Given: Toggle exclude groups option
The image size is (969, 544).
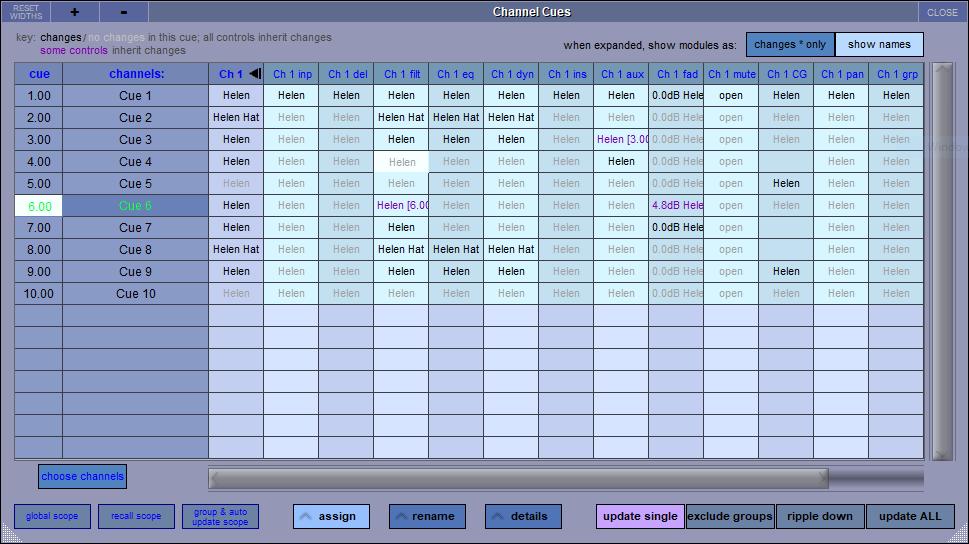Looking at the screenshot, I should point(730,516).
